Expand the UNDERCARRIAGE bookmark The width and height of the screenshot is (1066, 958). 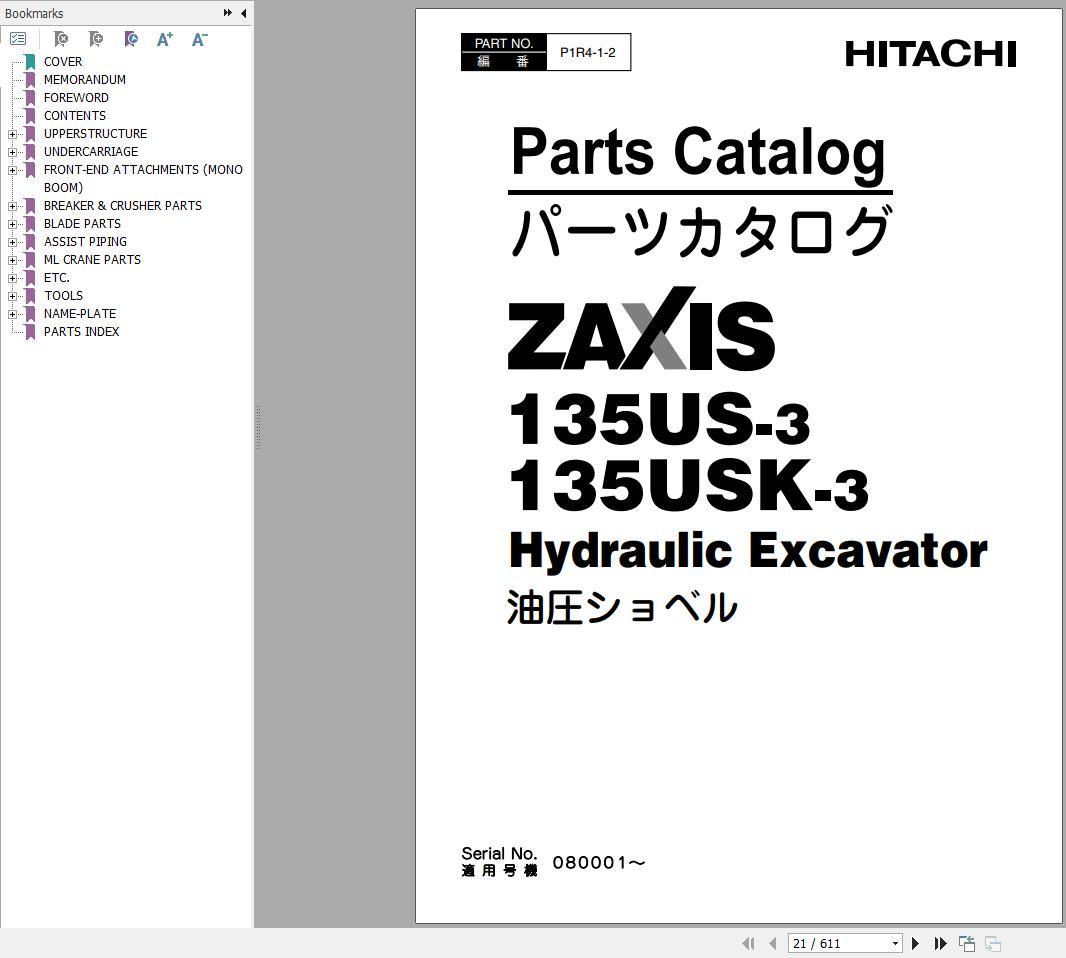(x=12, y=152)
